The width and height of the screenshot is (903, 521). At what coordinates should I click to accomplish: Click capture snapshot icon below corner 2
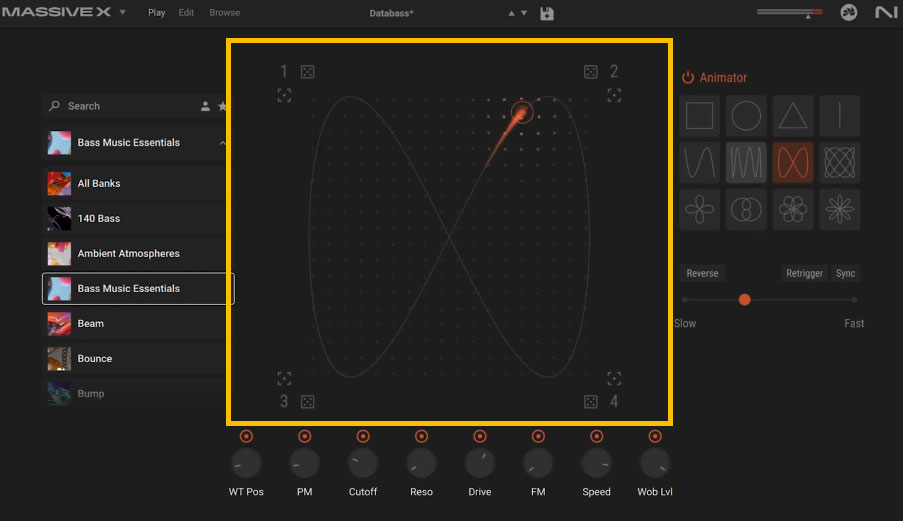pyautogui.click(x=614, y=95)
